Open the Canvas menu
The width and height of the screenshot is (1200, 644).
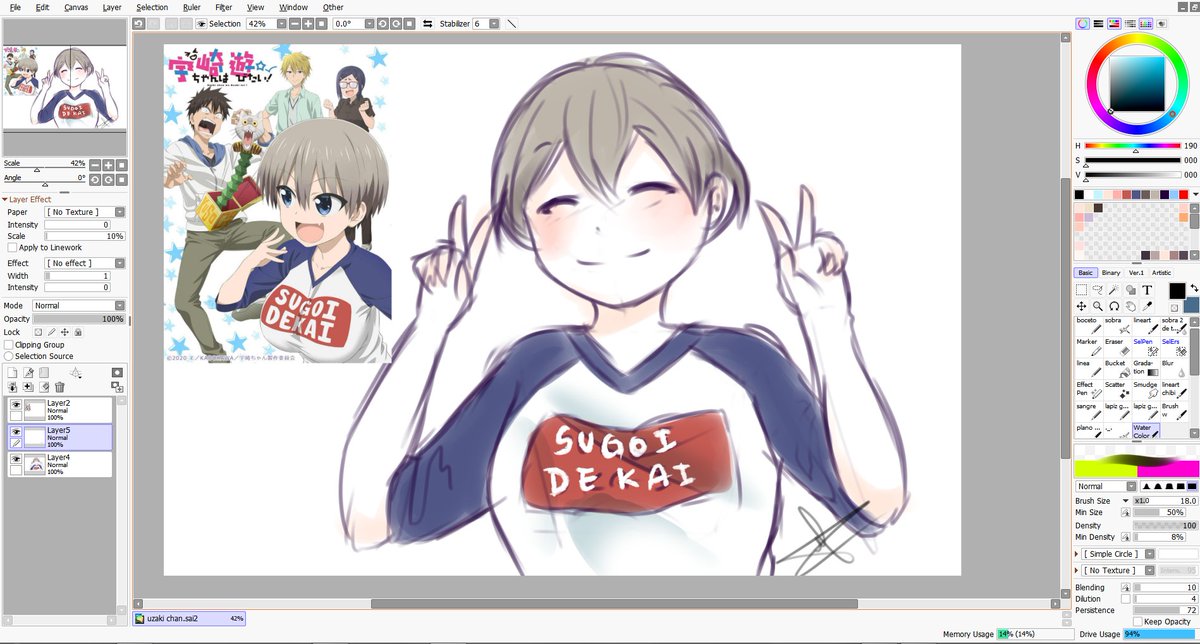[x=76, y=7]
